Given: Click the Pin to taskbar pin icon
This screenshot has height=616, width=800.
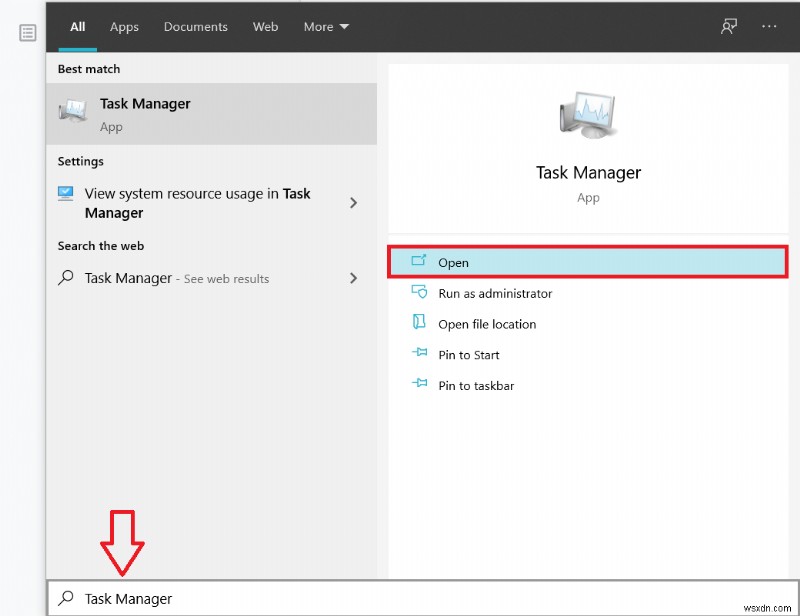Looking at the screenshot, I should 419,385.
